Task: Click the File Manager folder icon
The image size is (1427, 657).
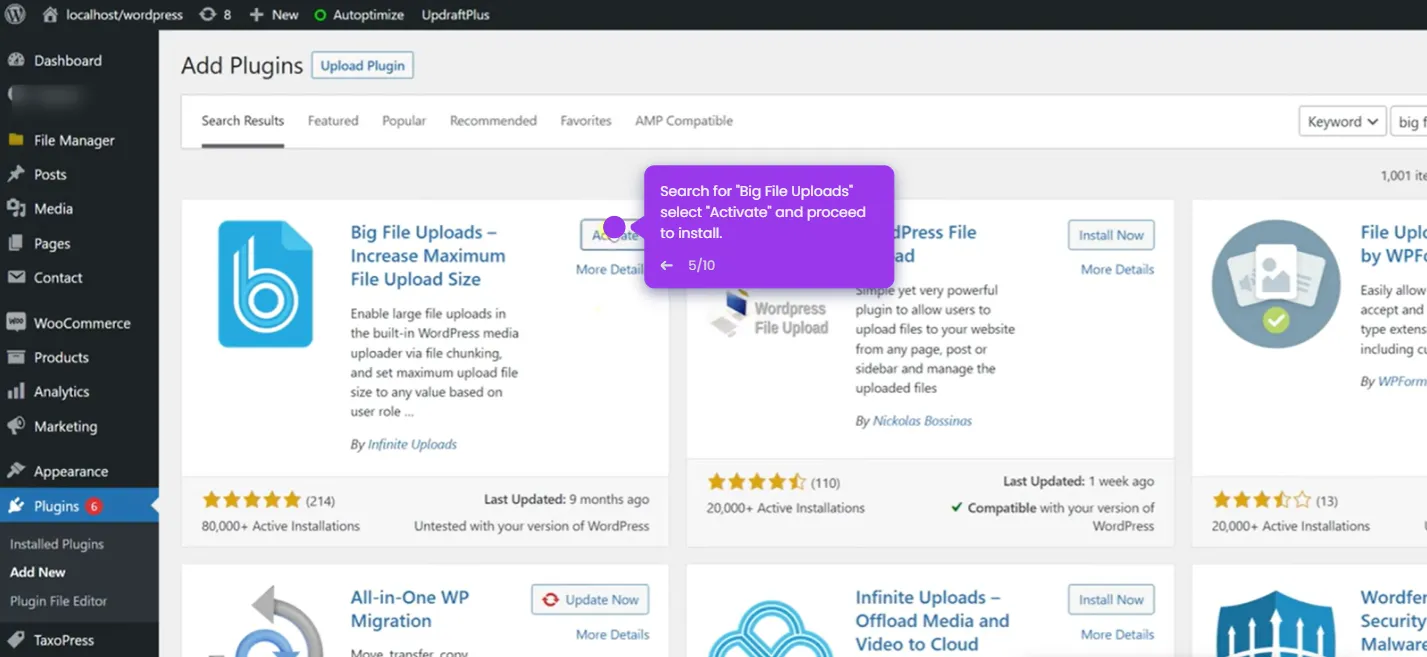Action: pos(16,140)
